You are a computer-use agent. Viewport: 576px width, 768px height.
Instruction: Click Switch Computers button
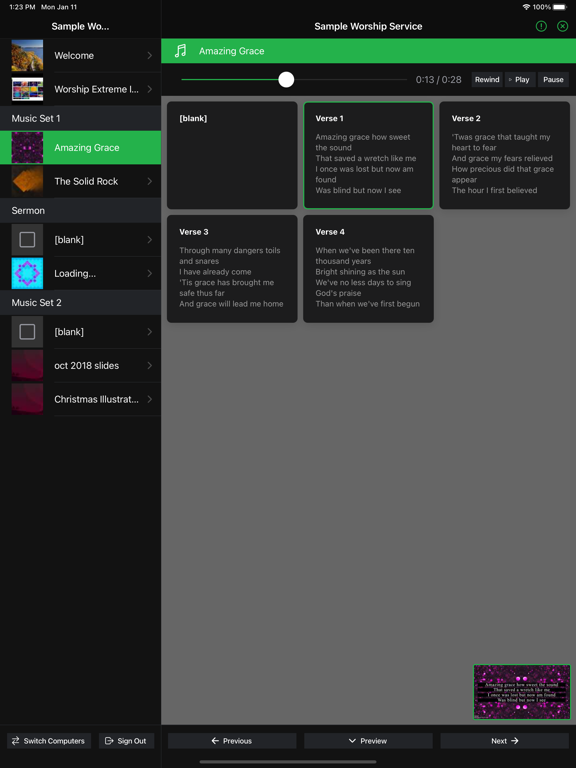click(x=49, y=741)
